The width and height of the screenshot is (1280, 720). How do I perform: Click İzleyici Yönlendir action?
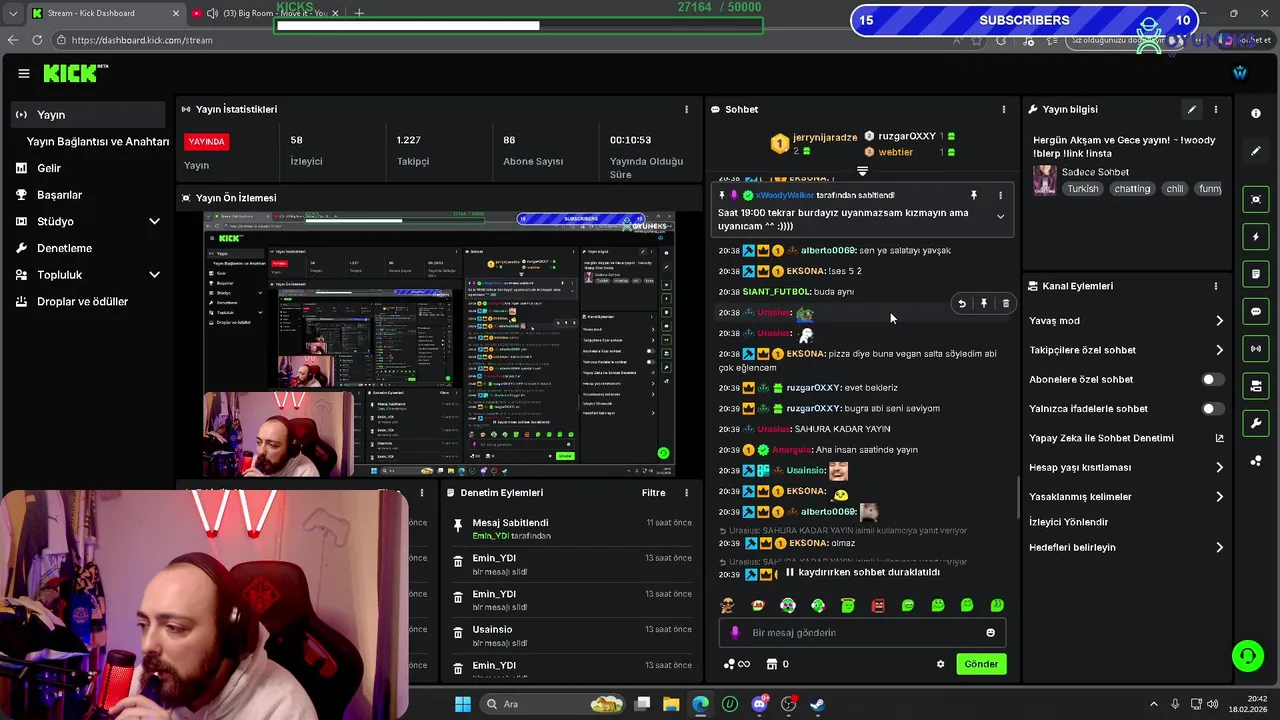[1069, 522]
